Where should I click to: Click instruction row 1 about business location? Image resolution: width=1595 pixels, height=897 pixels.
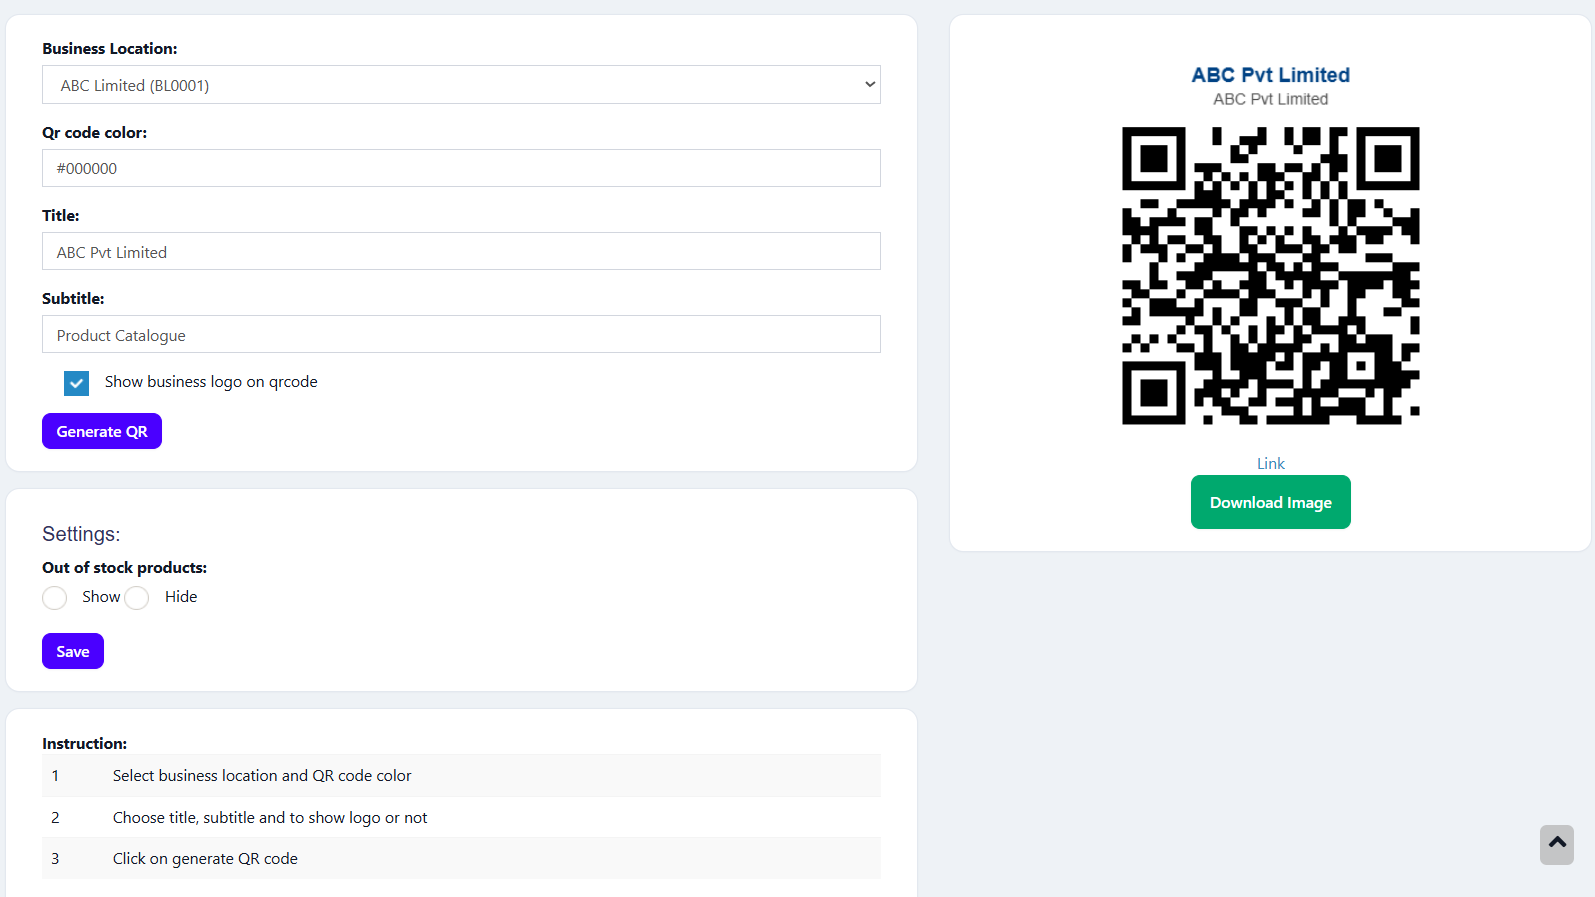point(262,776)
